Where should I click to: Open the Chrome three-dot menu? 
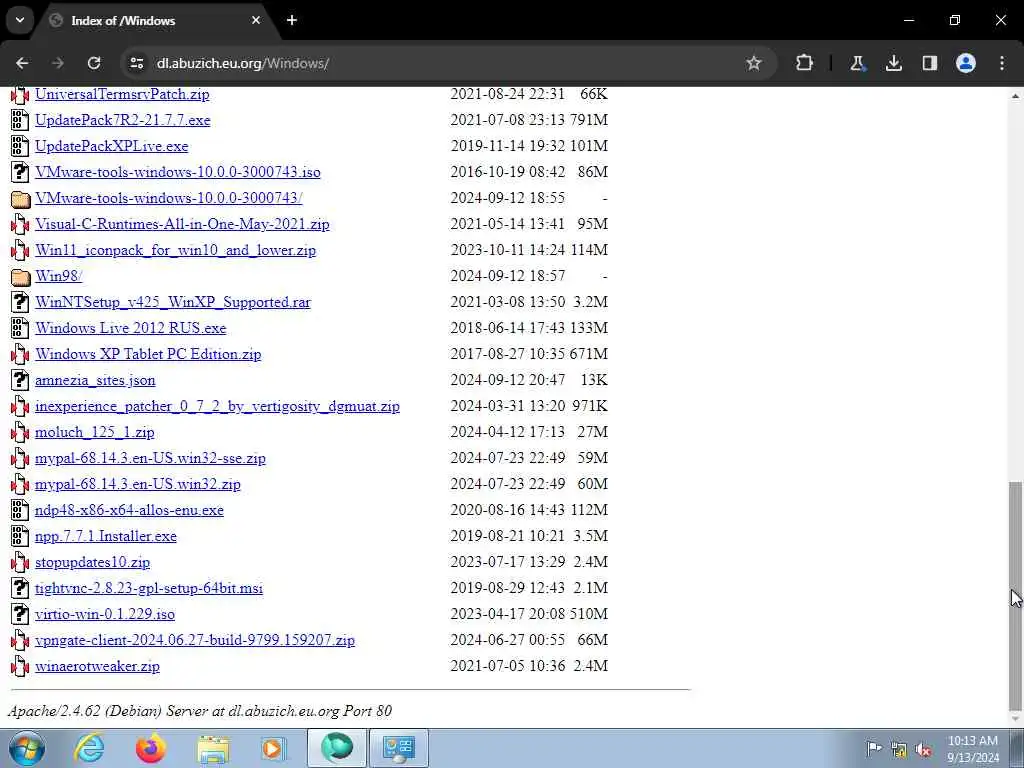tap(1002, 63)
